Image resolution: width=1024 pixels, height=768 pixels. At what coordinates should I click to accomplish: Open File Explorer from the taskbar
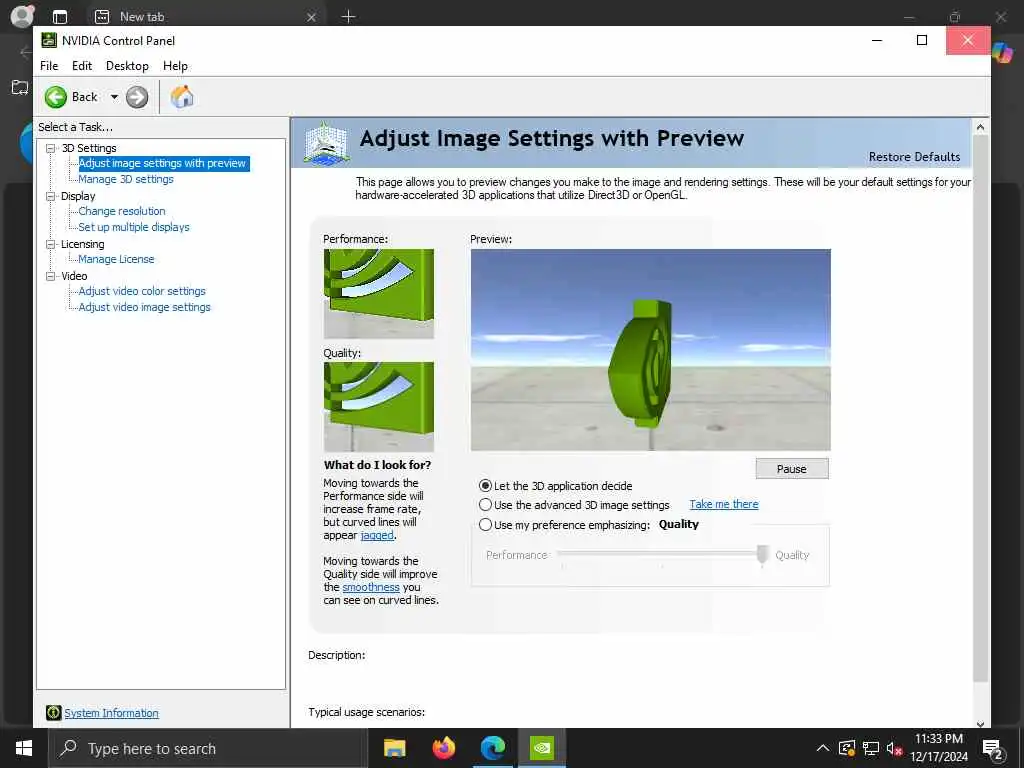coord(394,748)
